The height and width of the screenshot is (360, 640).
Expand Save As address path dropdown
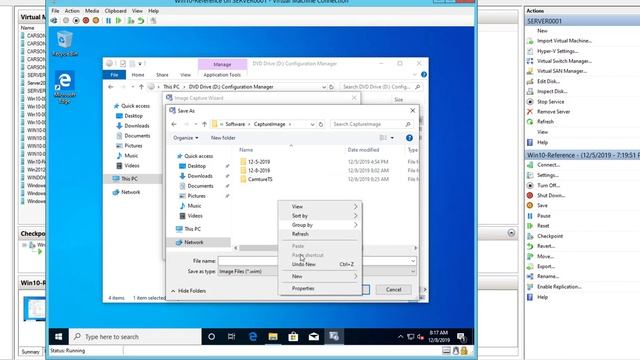(312, 124)
